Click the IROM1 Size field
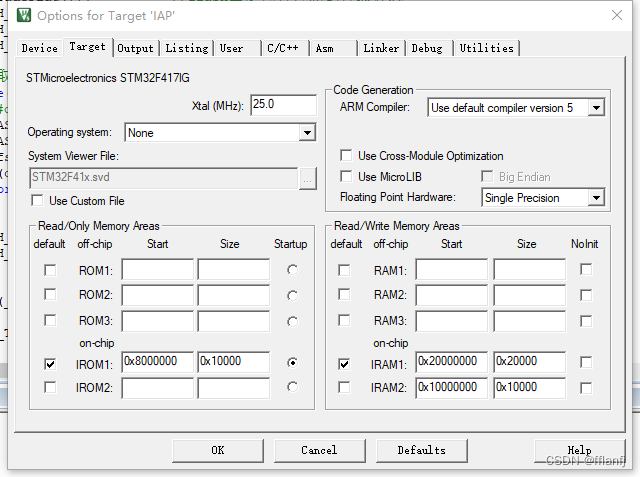640x477 pixels. coord(234,362)
